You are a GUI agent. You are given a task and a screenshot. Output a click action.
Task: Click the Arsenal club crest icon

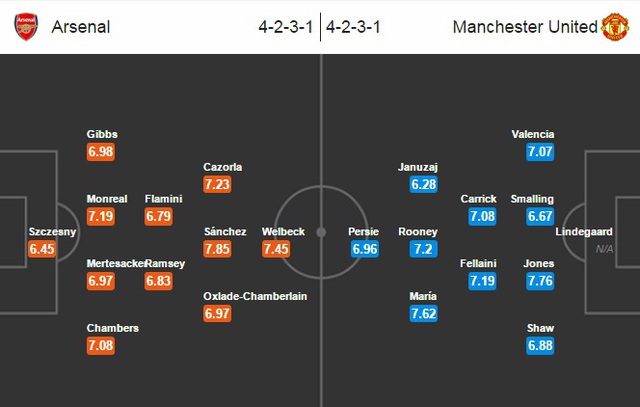click(x=26, y=27)
